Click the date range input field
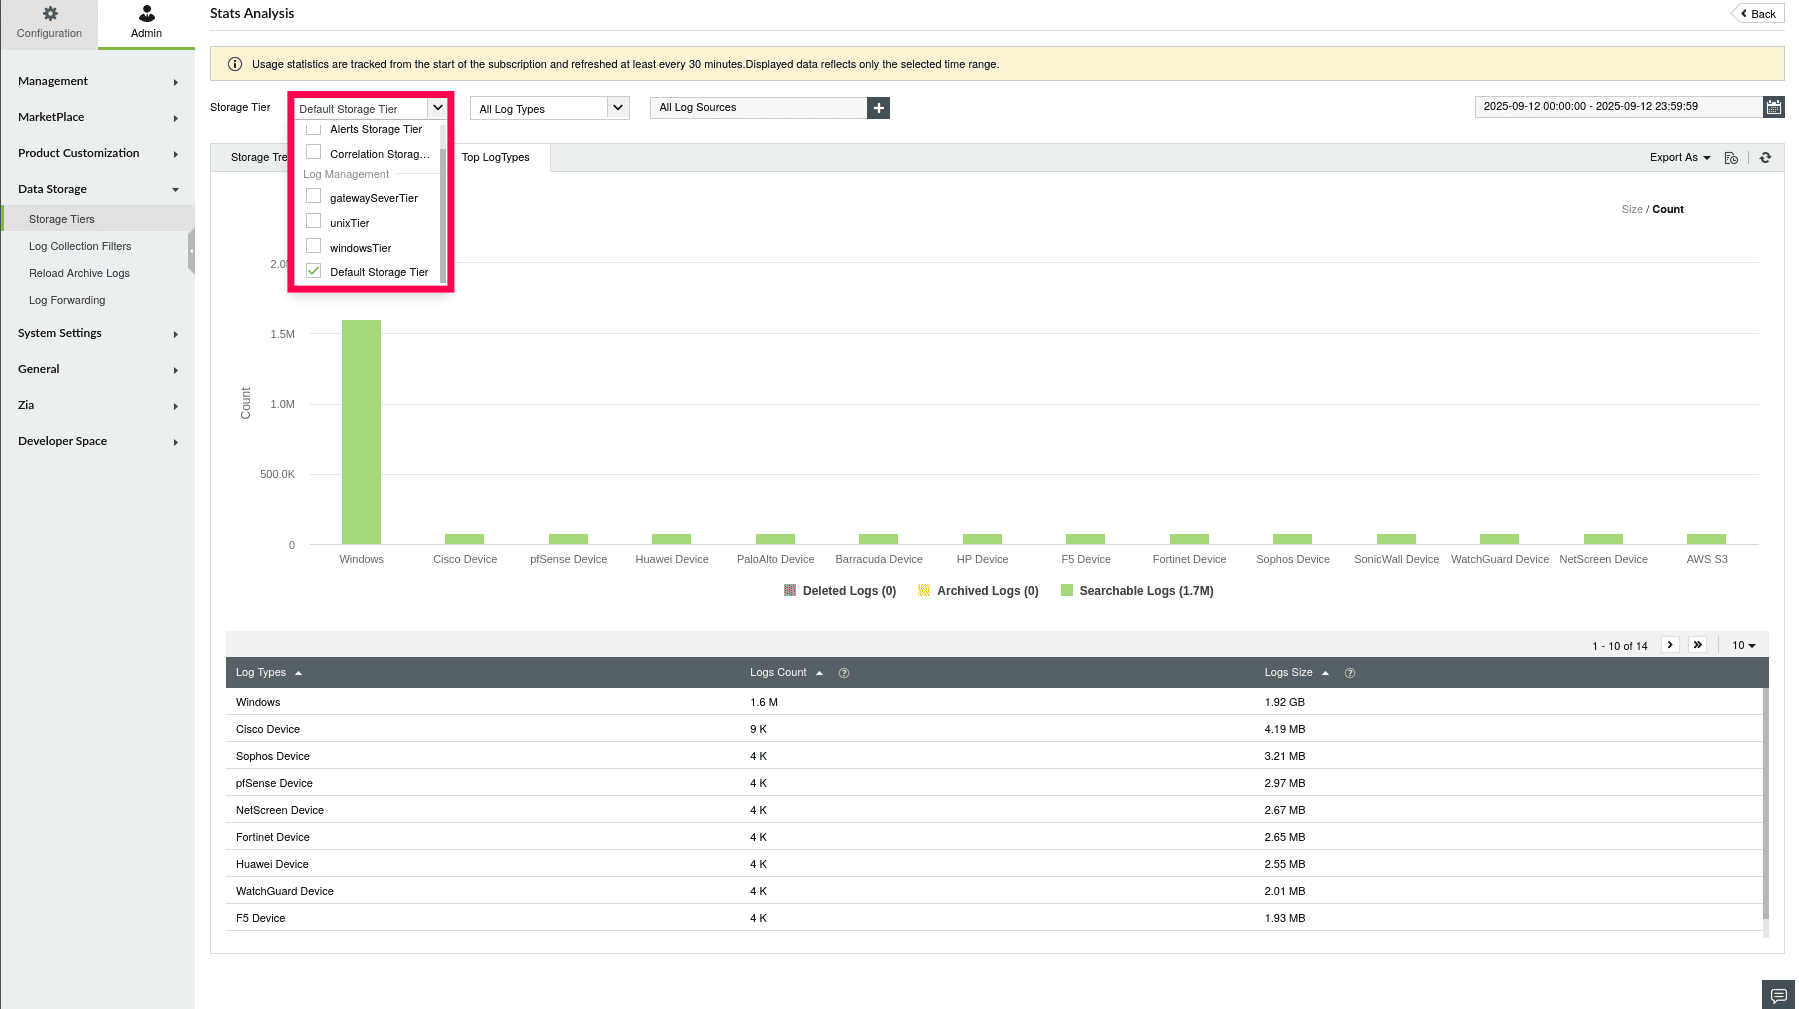The height and width of the screenshot is (1009, 1799). [1618, 107]
